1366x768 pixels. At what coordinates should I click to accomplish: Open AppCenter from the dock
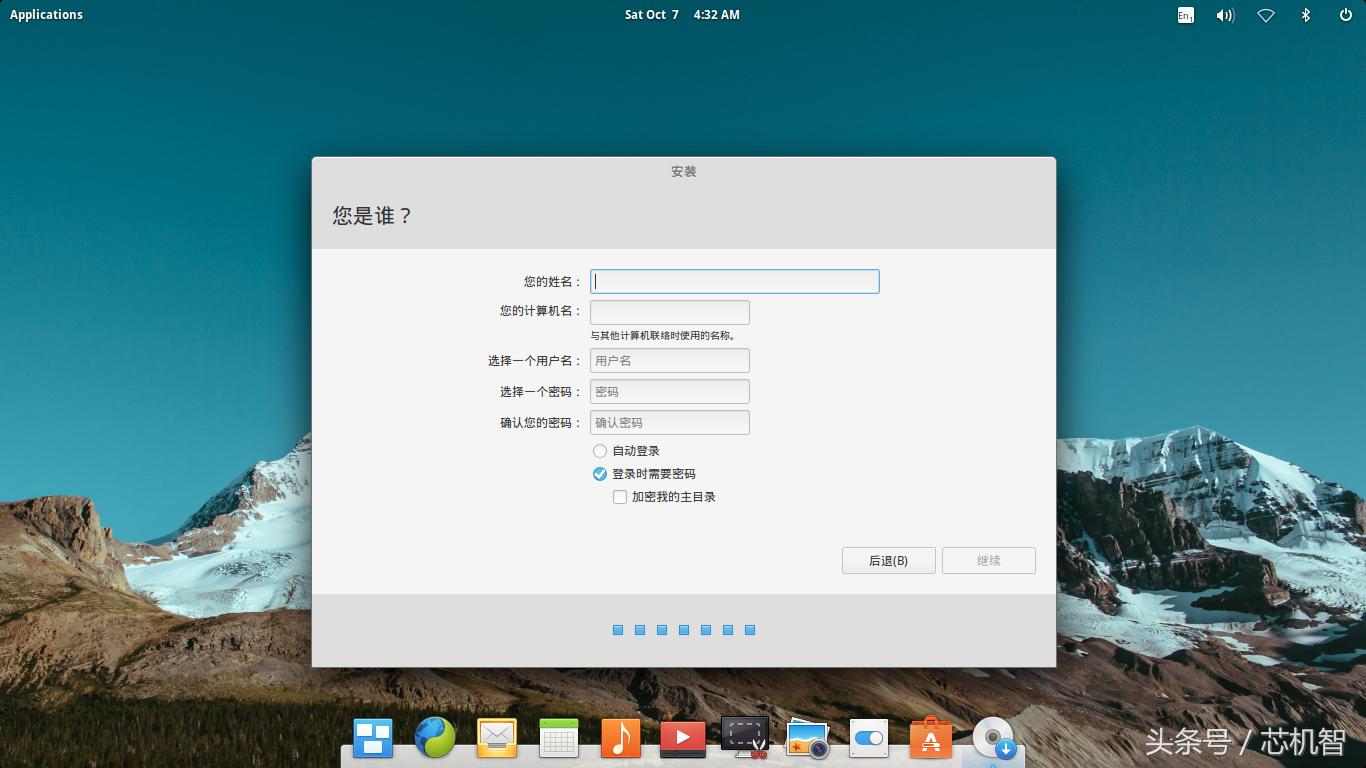pyautogui.click(x=930, y=738)
